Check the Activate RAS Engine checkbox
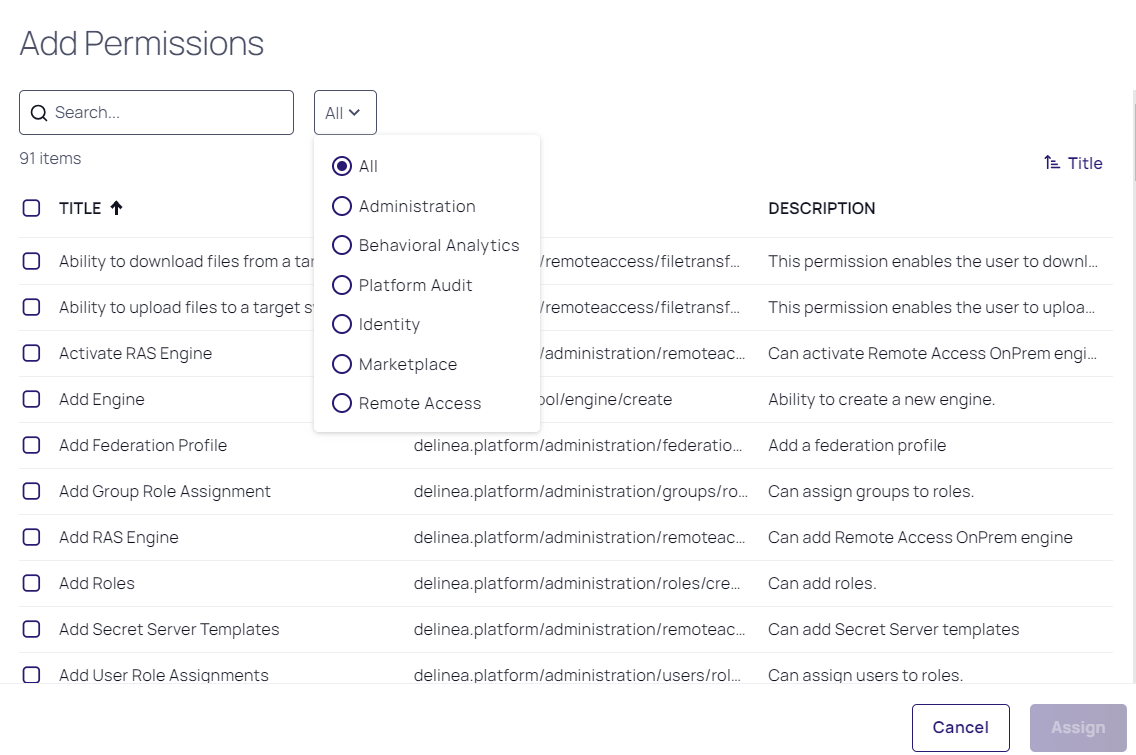 point(31,353)
